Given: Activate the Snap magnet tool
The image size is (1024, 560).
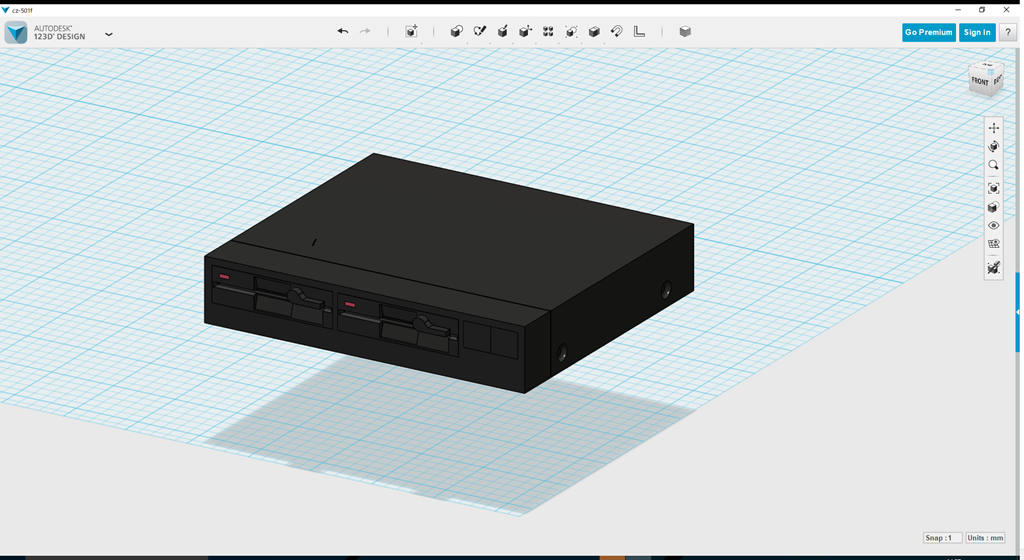Looking at the screenshot, I should 616,32.
